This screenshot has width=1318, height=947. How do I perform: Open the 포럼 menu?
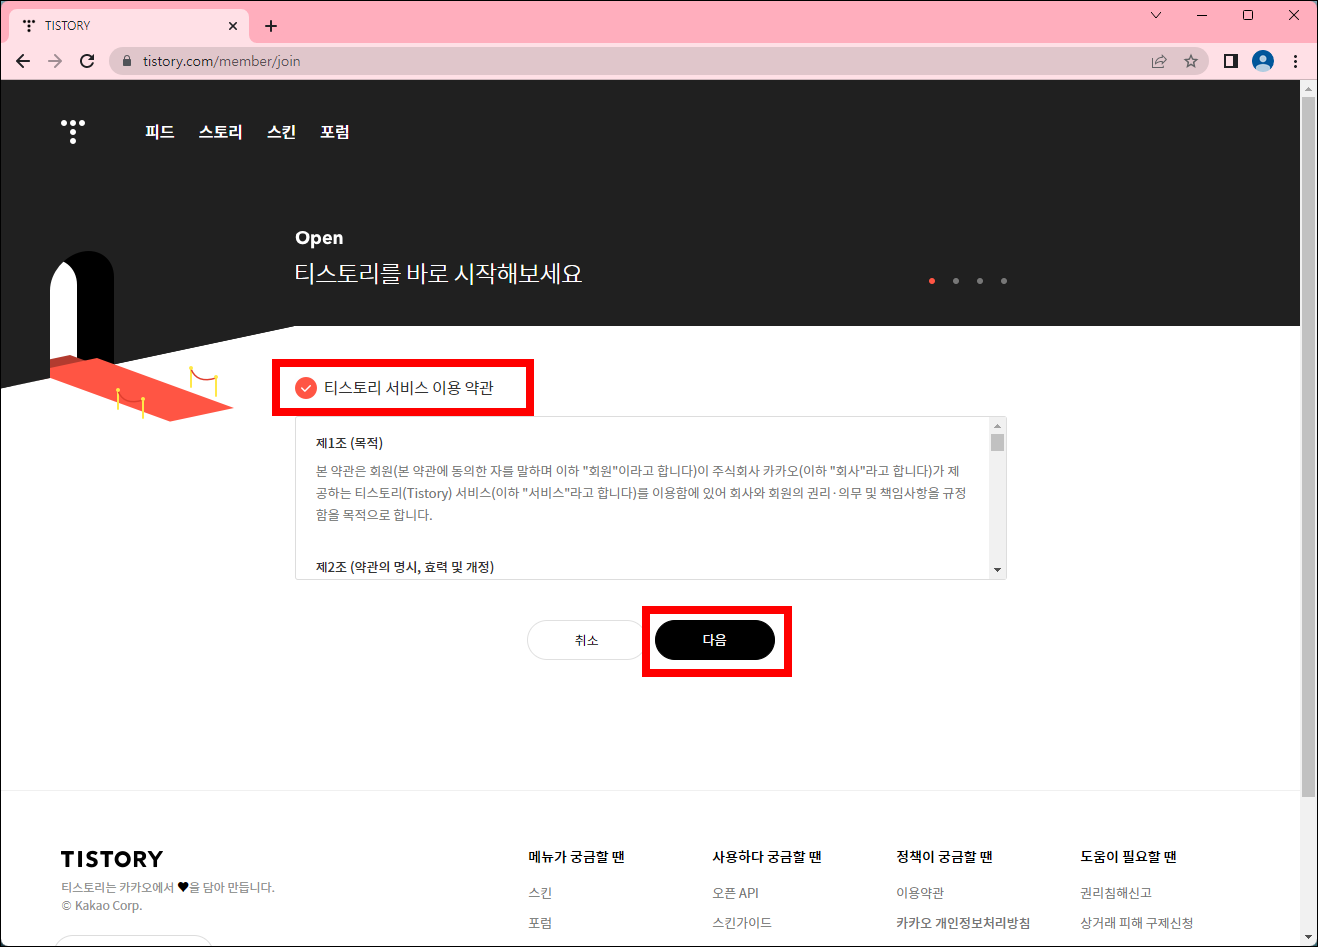335,132
